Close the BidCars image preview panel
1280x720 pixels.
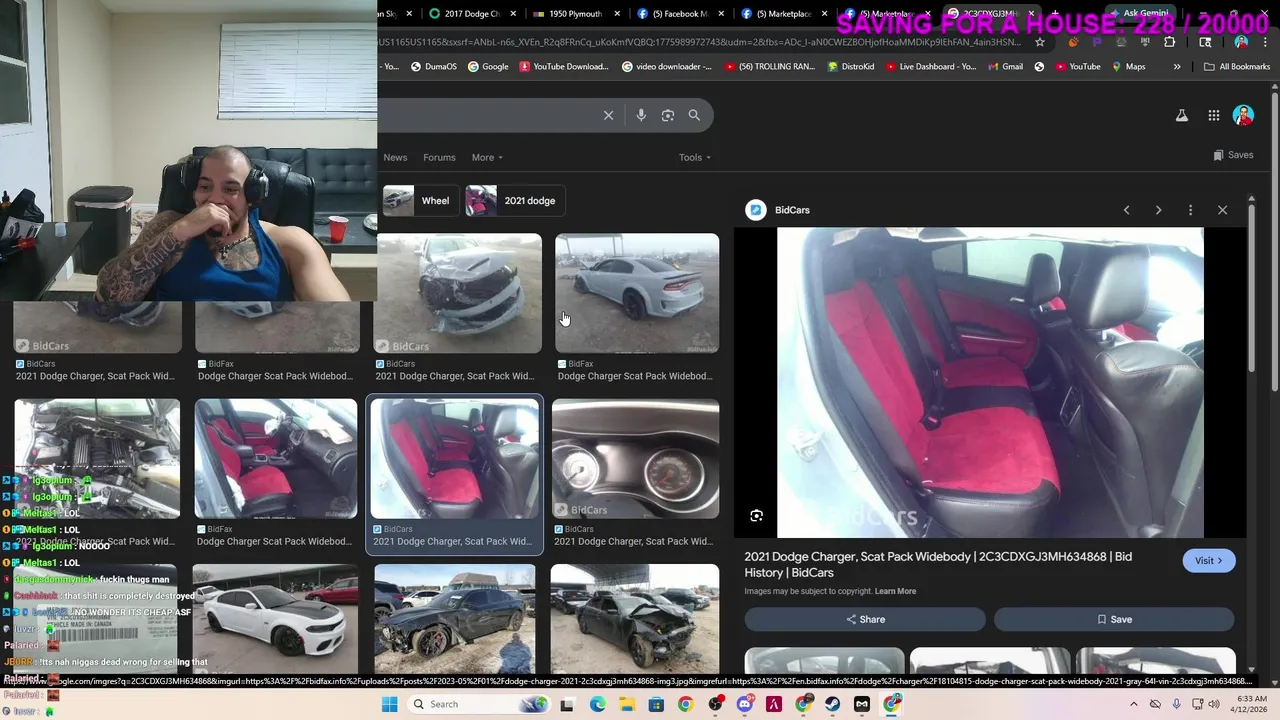(x=1222, y=210)
